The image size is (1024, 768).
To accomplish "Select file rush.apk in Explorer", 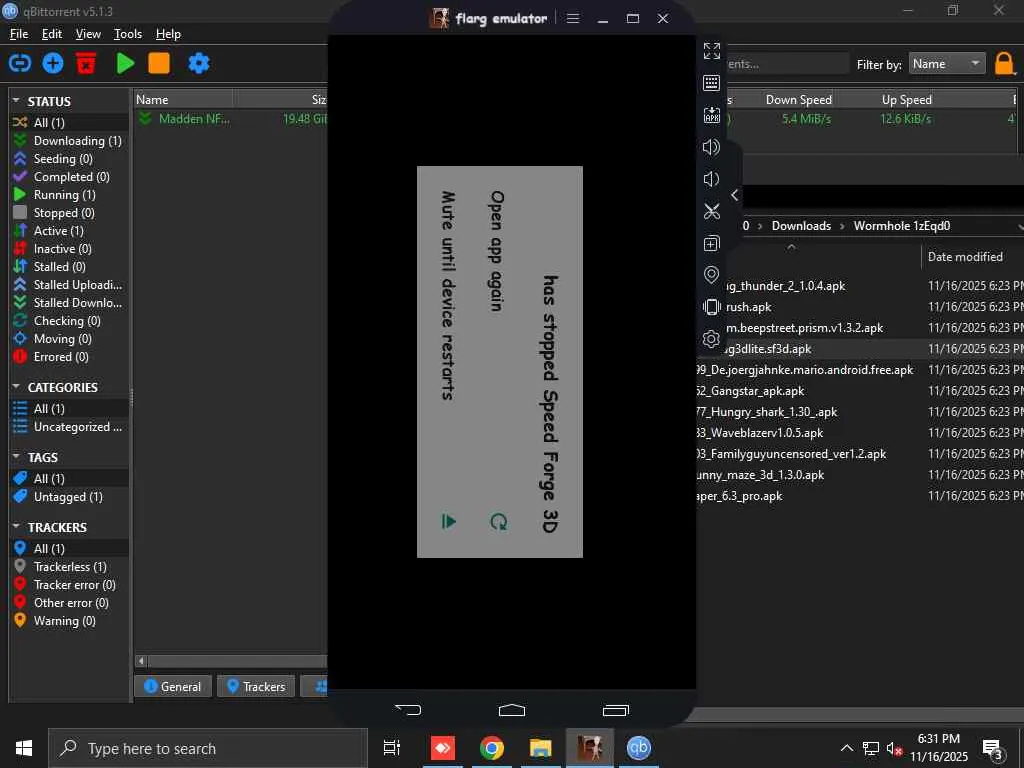I will [748, 307].
